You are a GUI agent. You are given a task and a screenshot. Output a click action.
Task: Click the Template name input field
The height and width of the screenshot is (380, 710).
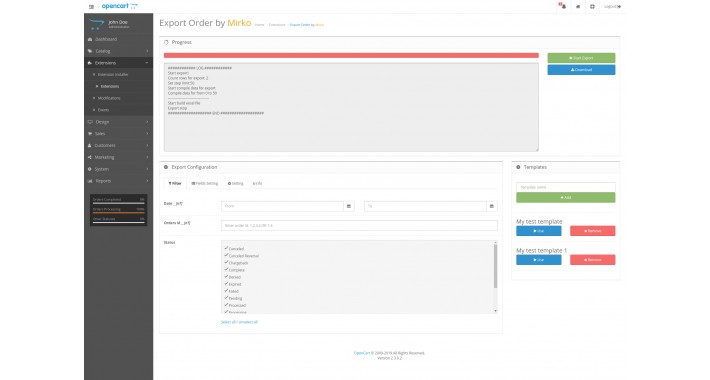[x=566, y=187]
